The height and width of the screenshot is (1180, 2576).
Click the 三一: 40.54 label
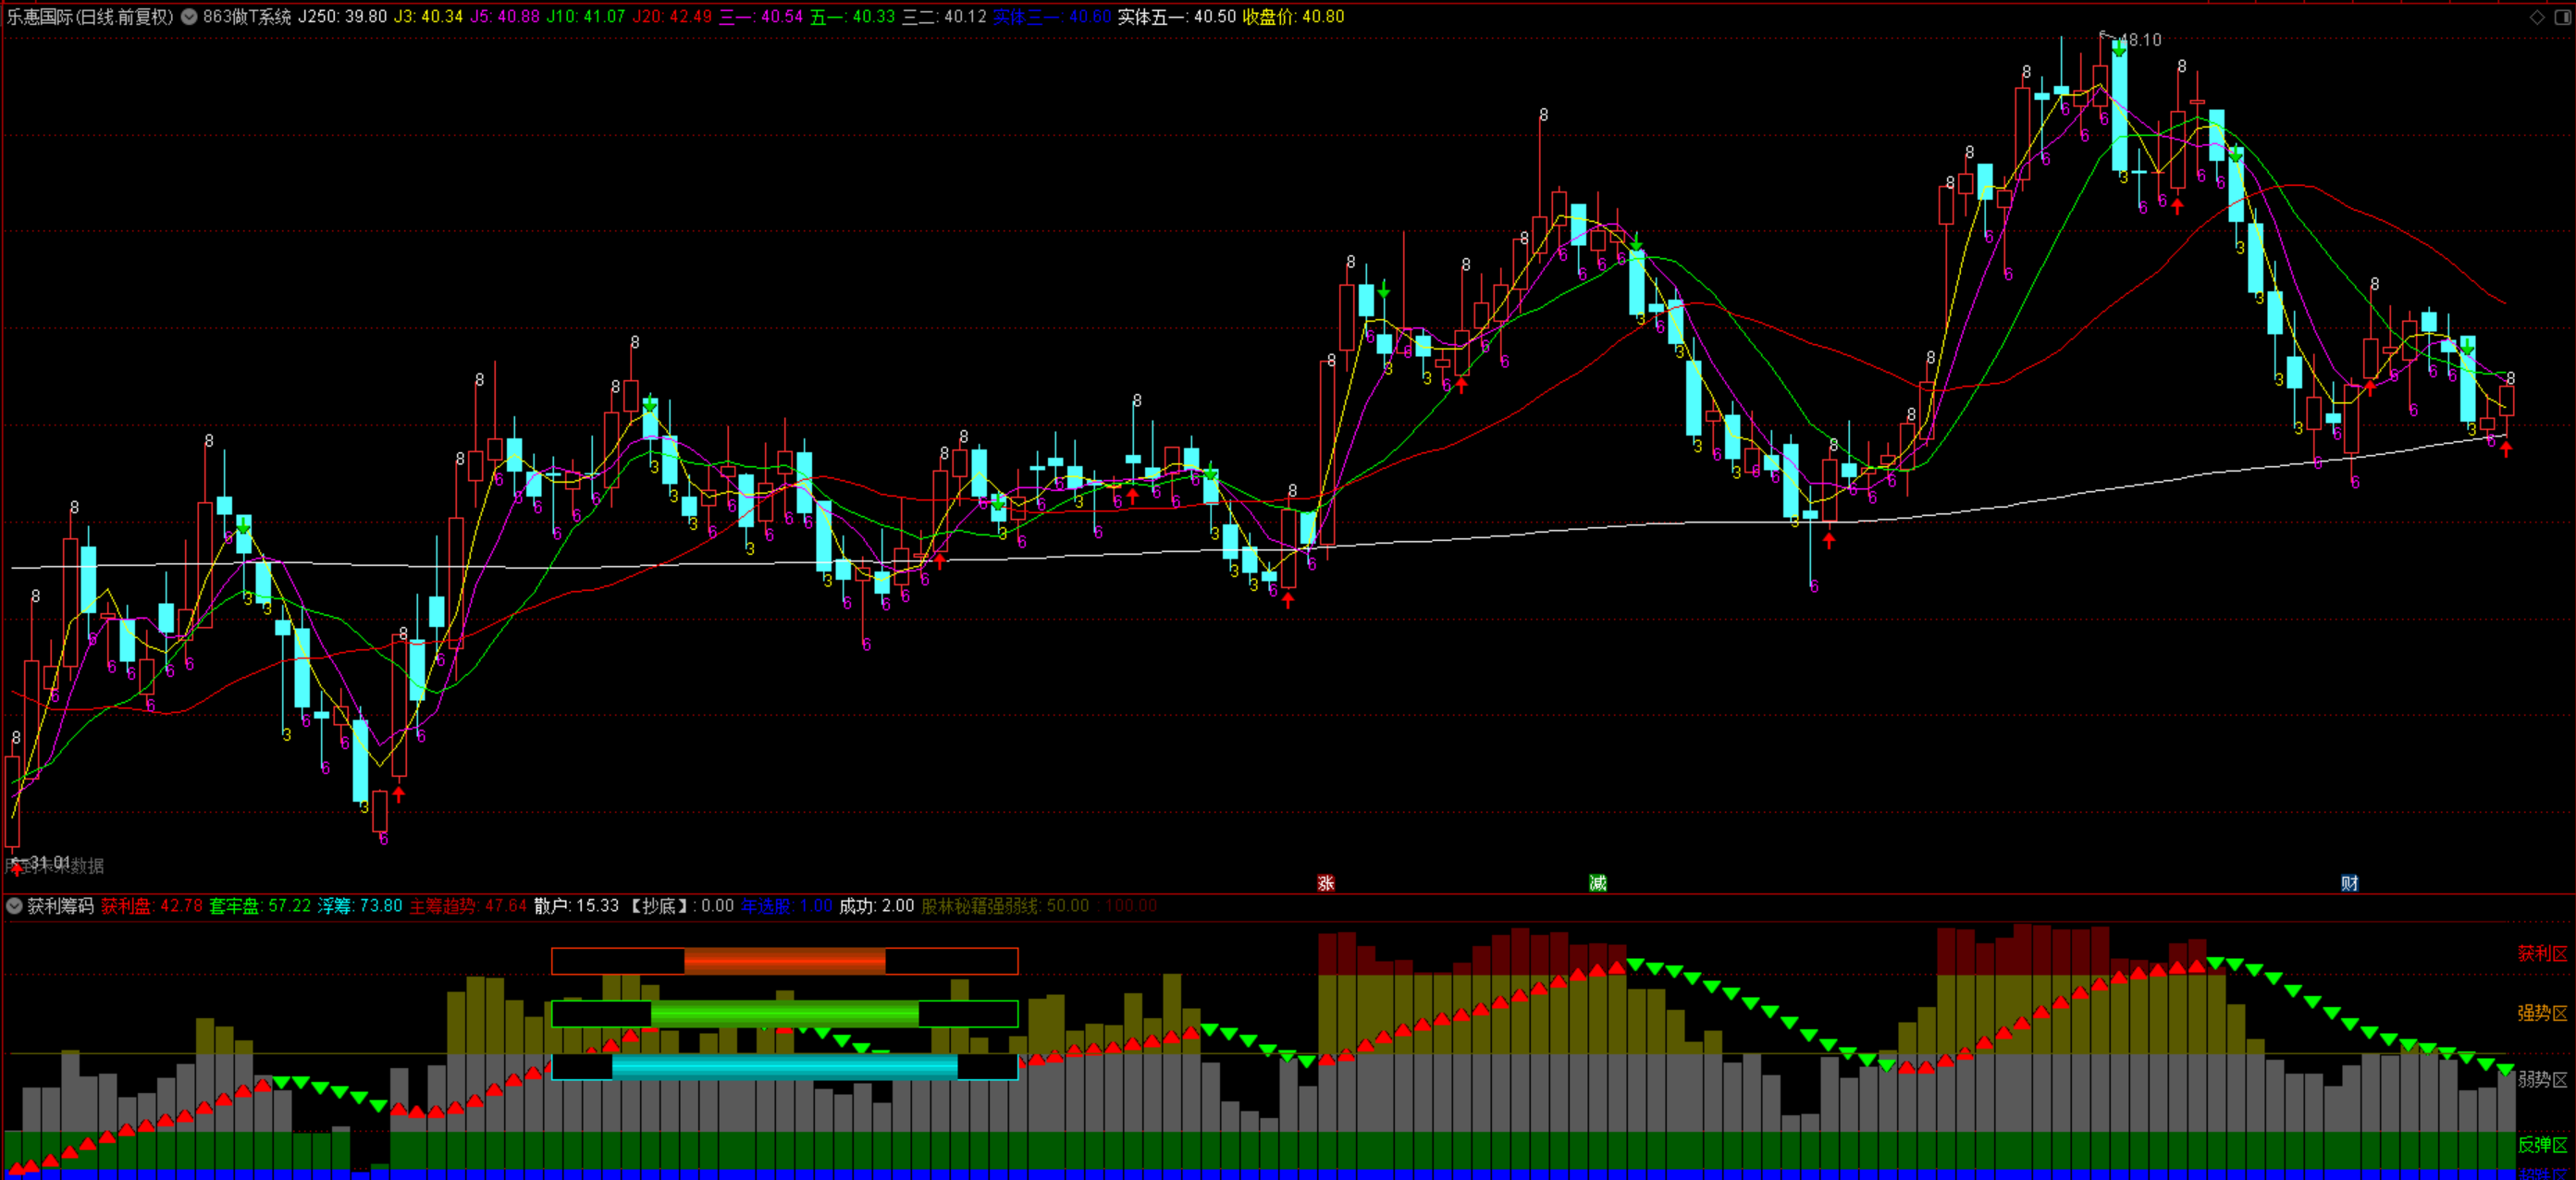click(761, 16)
